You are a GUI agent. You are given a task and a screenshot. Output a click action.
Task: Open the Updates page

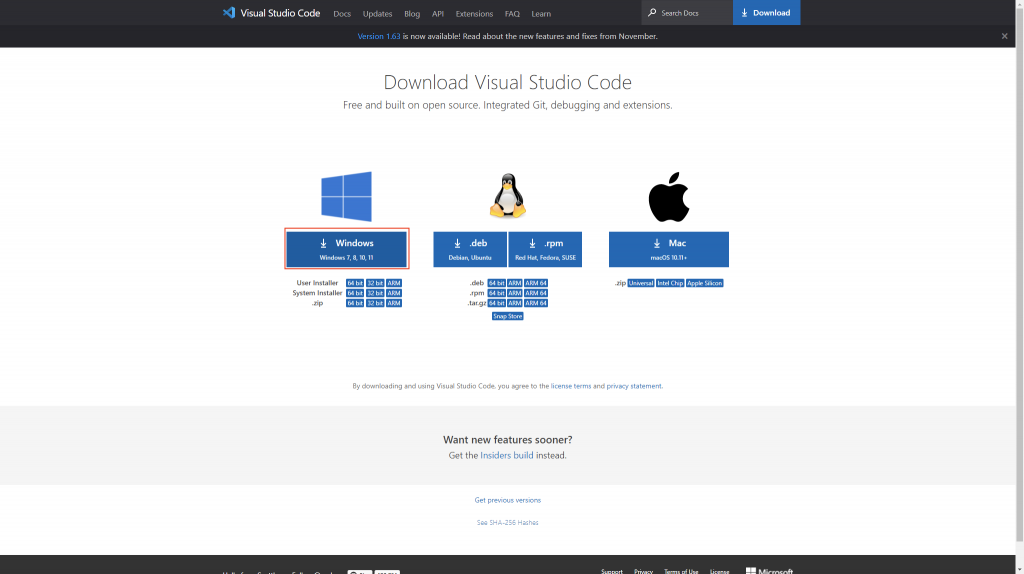[377, 14]
